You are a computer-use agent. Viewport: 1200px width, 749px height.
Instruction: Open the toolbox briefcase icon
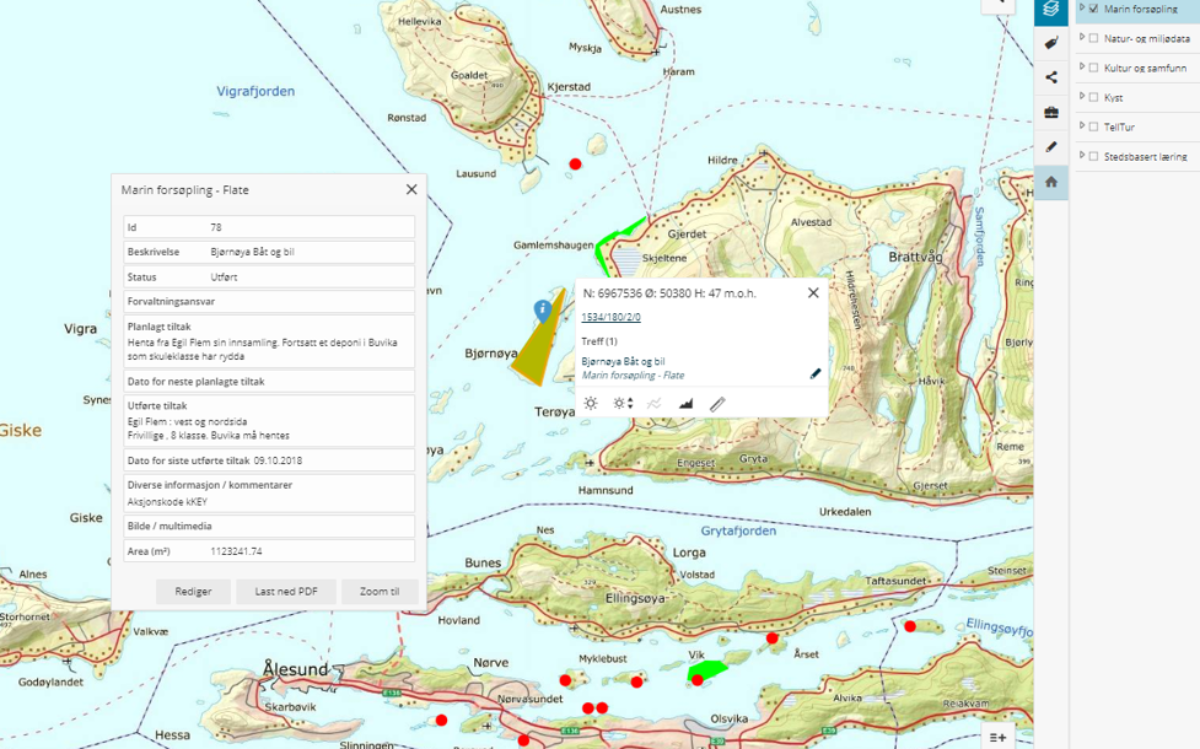pos(1050,113)
